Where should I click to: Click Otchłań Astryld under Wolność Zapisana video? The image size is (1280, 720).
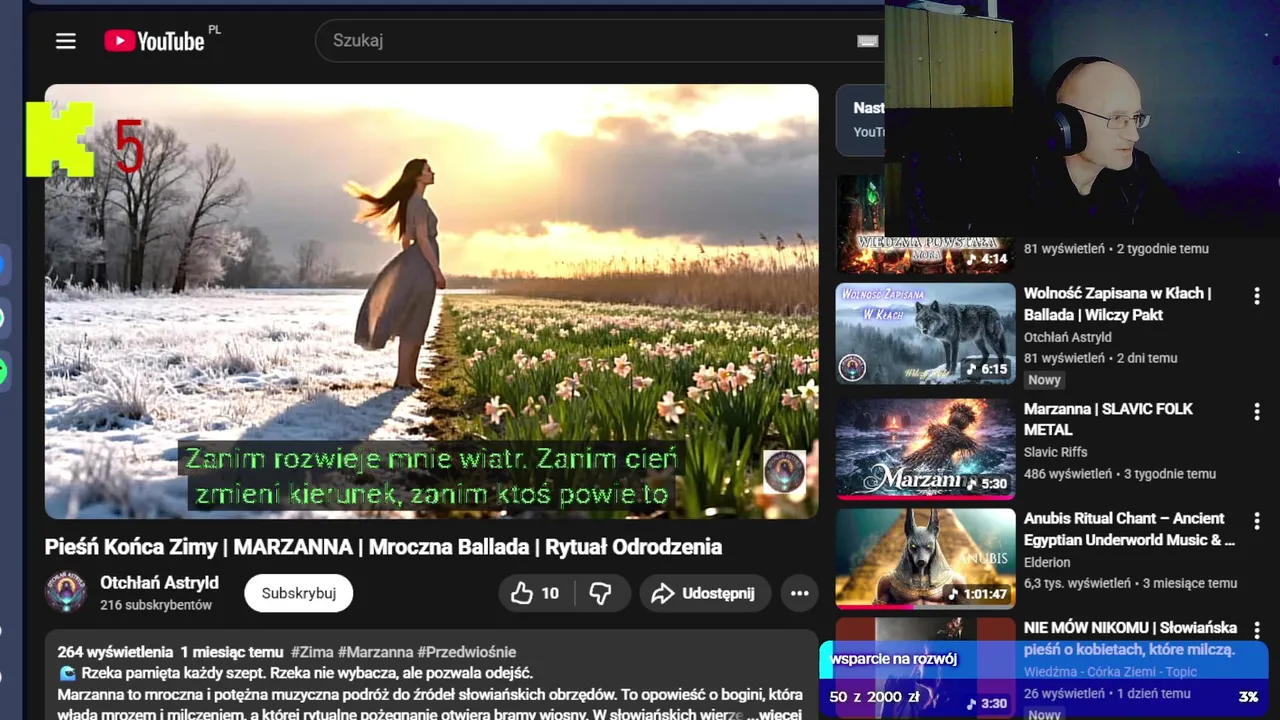(x=1067, y=337)
